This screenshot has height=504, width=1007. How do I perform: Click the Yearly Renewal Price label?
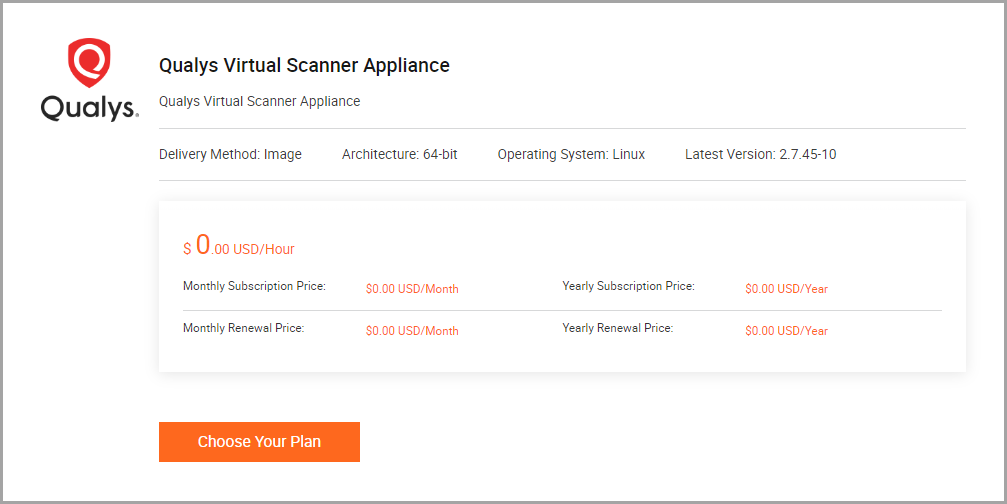(617, 328)
